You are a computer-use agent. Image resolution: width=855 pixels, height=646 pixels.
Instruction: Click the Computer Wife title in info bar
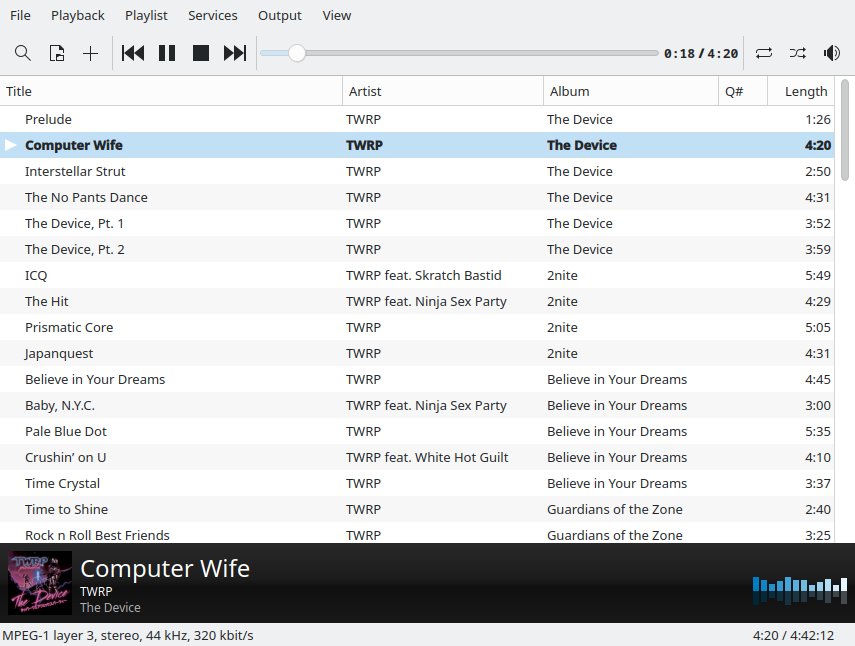point(165,569)
